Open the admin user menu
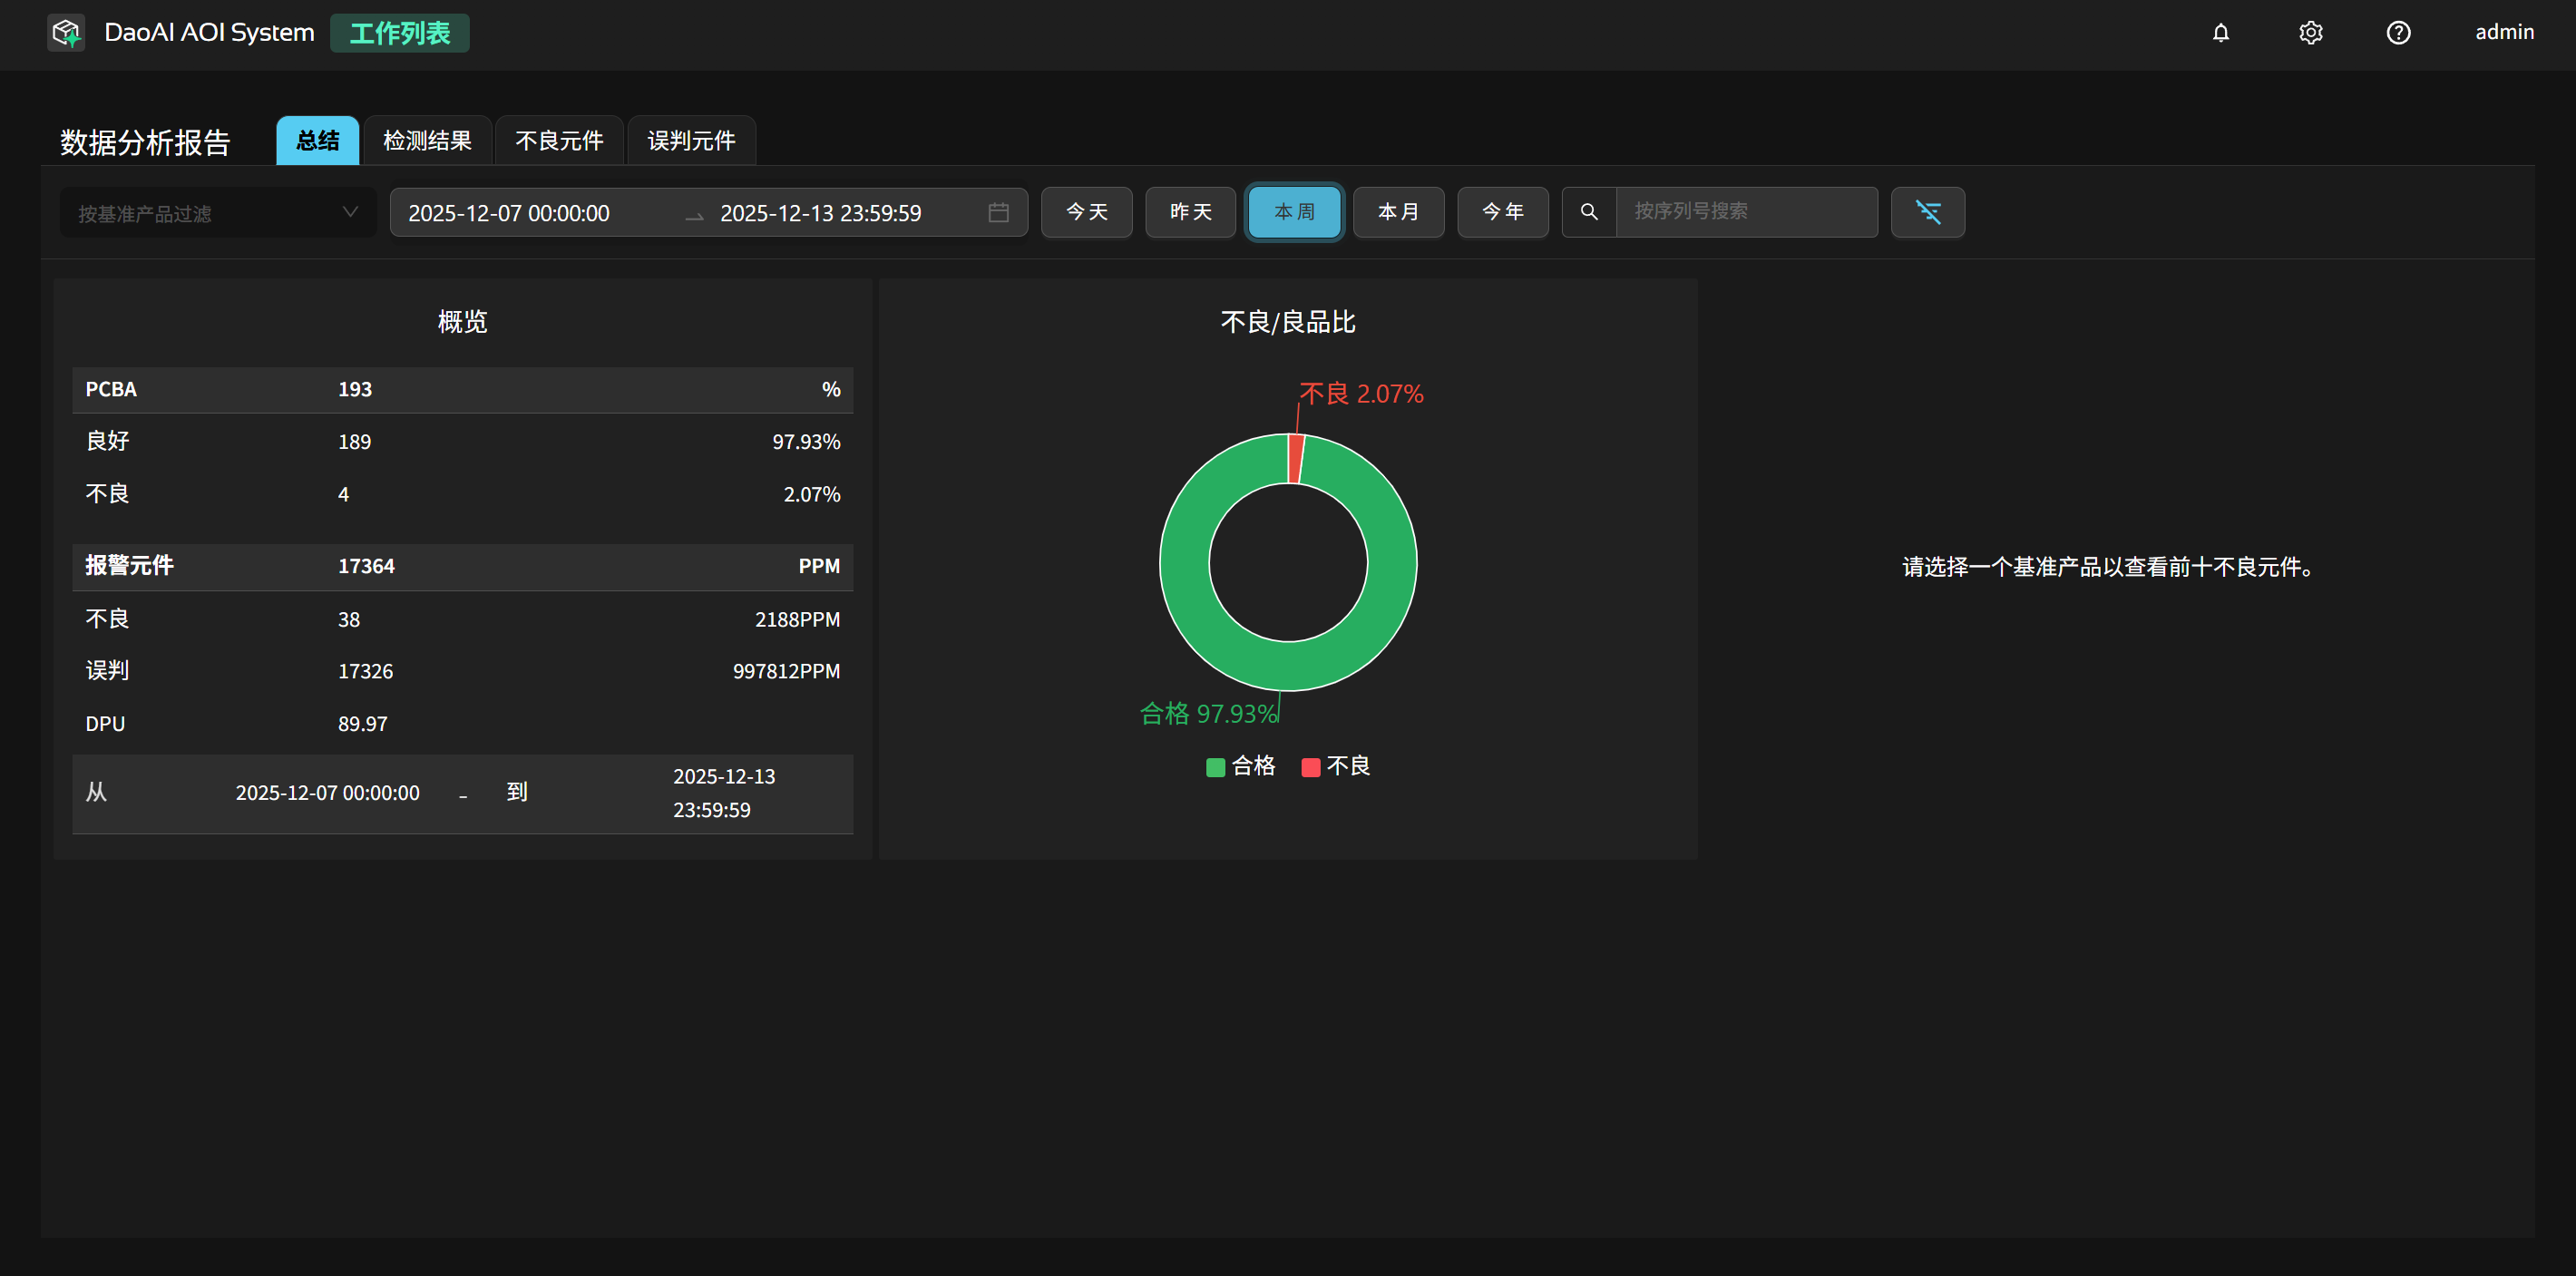The width and height of the screenshot is (2576, 1276). pos(2503,33)
